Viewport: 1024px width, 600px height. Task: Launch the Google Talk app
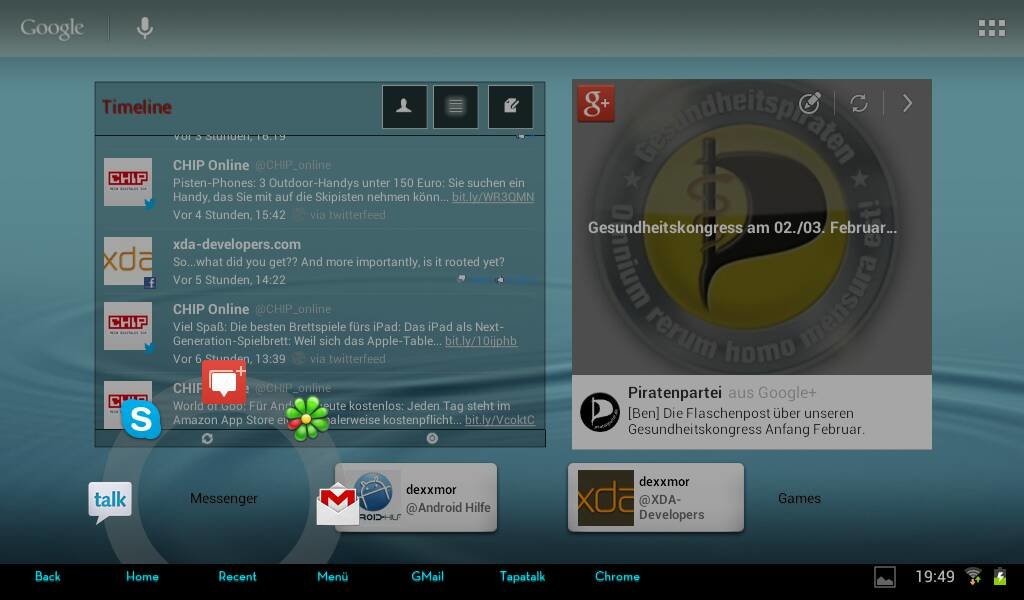tap(110, 501)
